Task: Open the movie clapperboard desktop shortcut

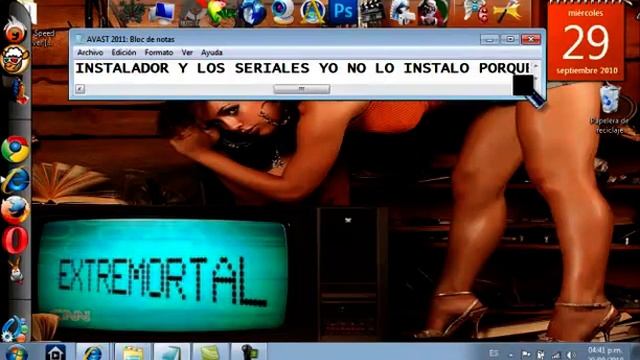Action: click(372, 12)
